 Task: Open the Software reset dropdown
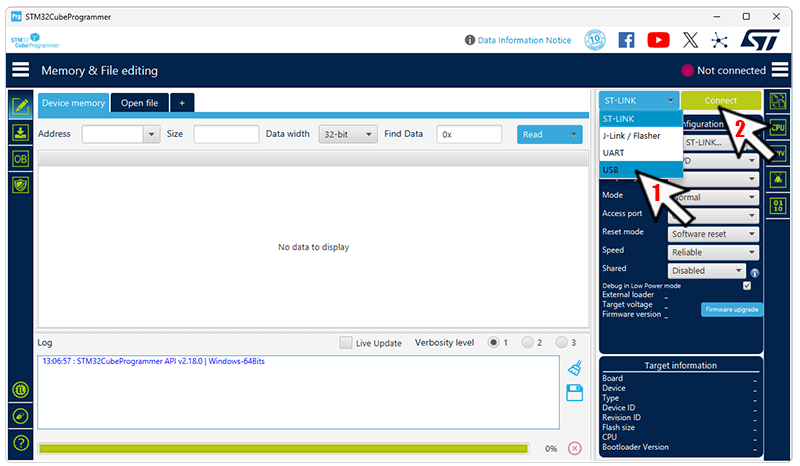pyautogui.click(x=713, y=234)
